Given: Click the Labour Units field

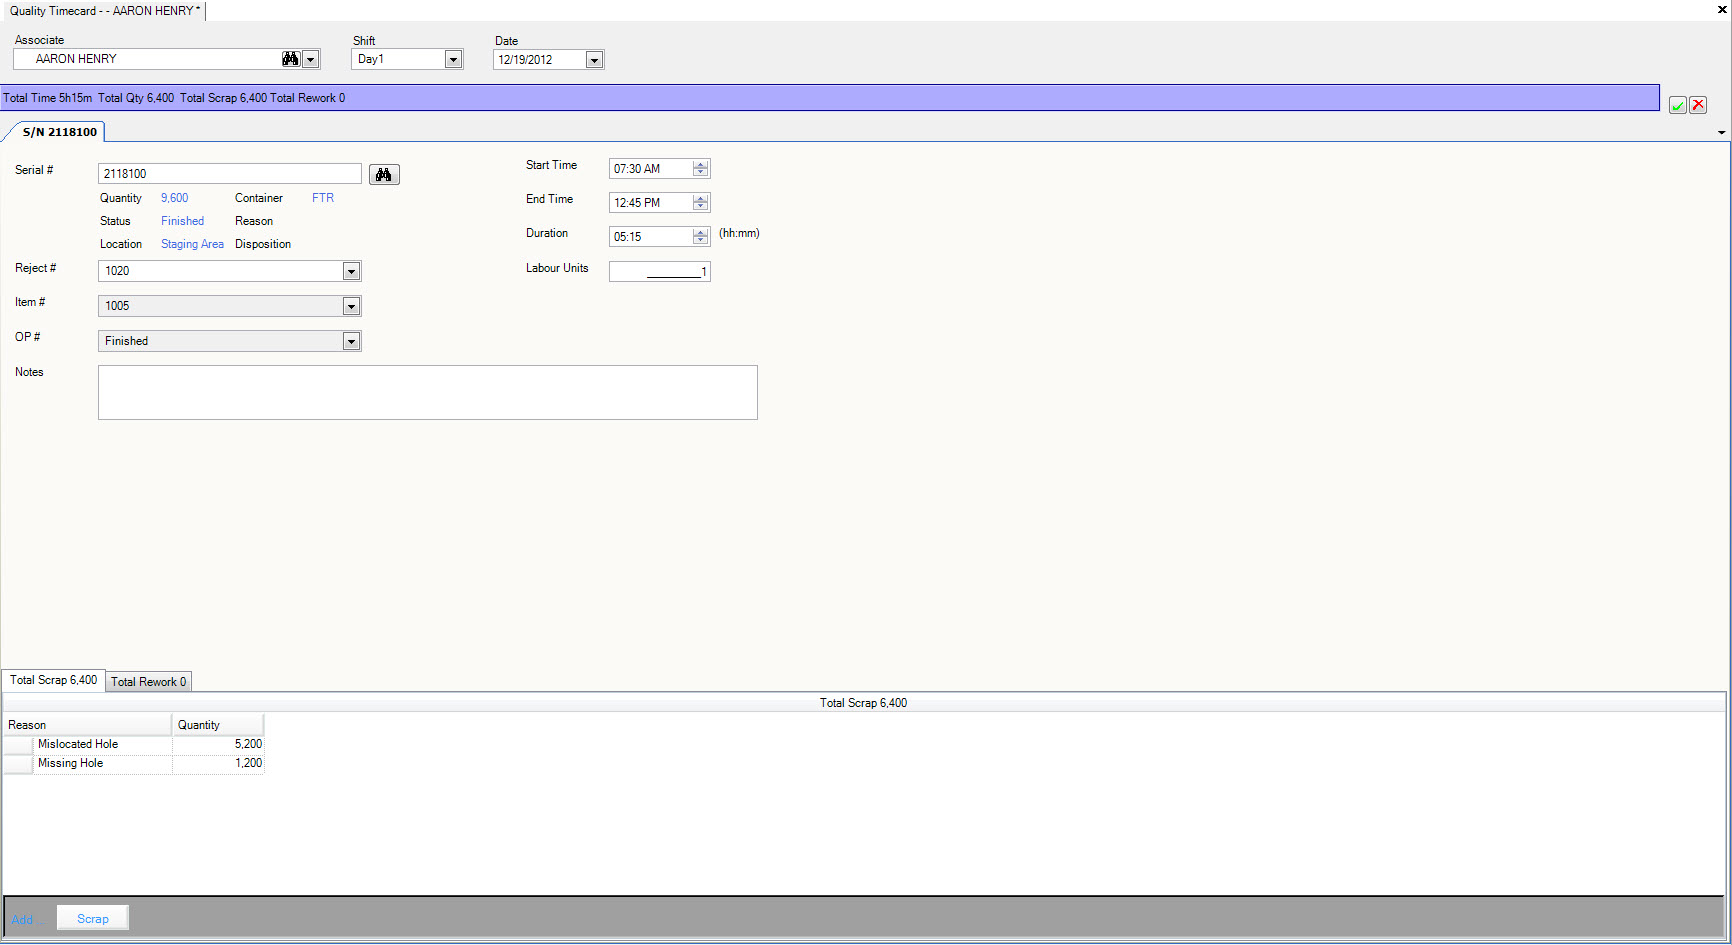Looking at the screenshot, I should pos(659,271).
